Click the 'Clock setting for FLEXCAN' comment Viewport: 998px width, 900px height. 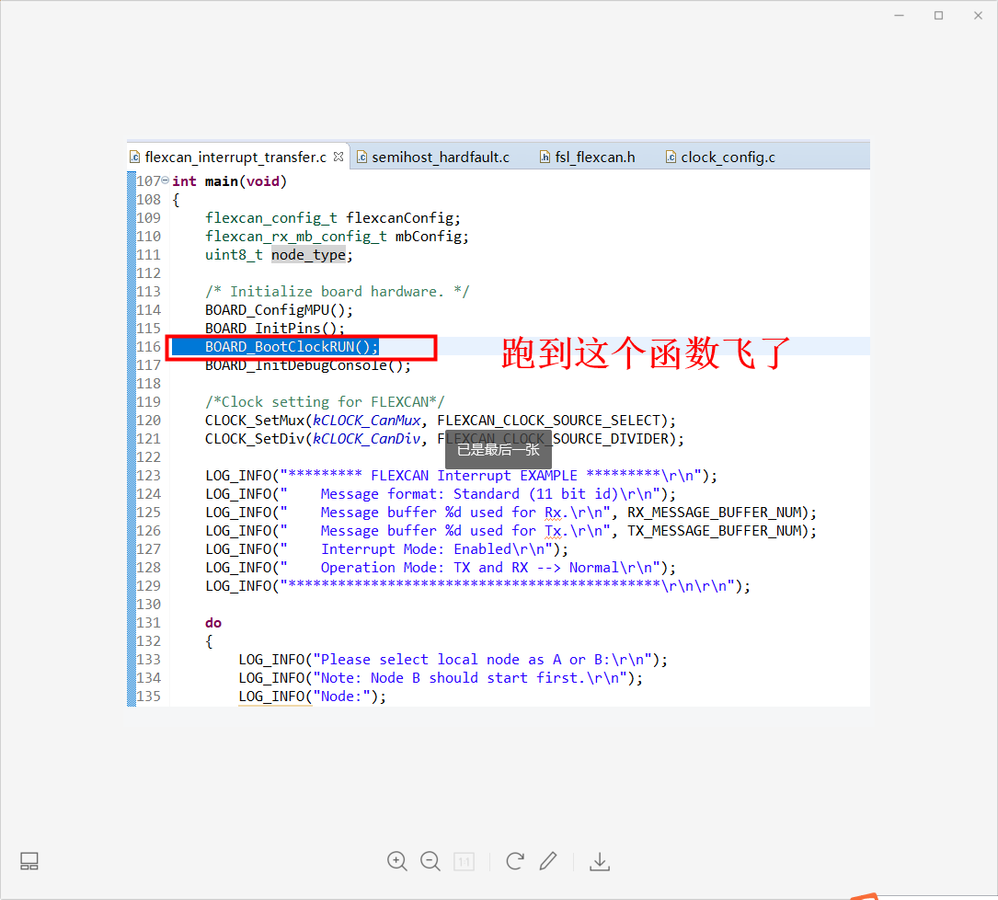325,402
